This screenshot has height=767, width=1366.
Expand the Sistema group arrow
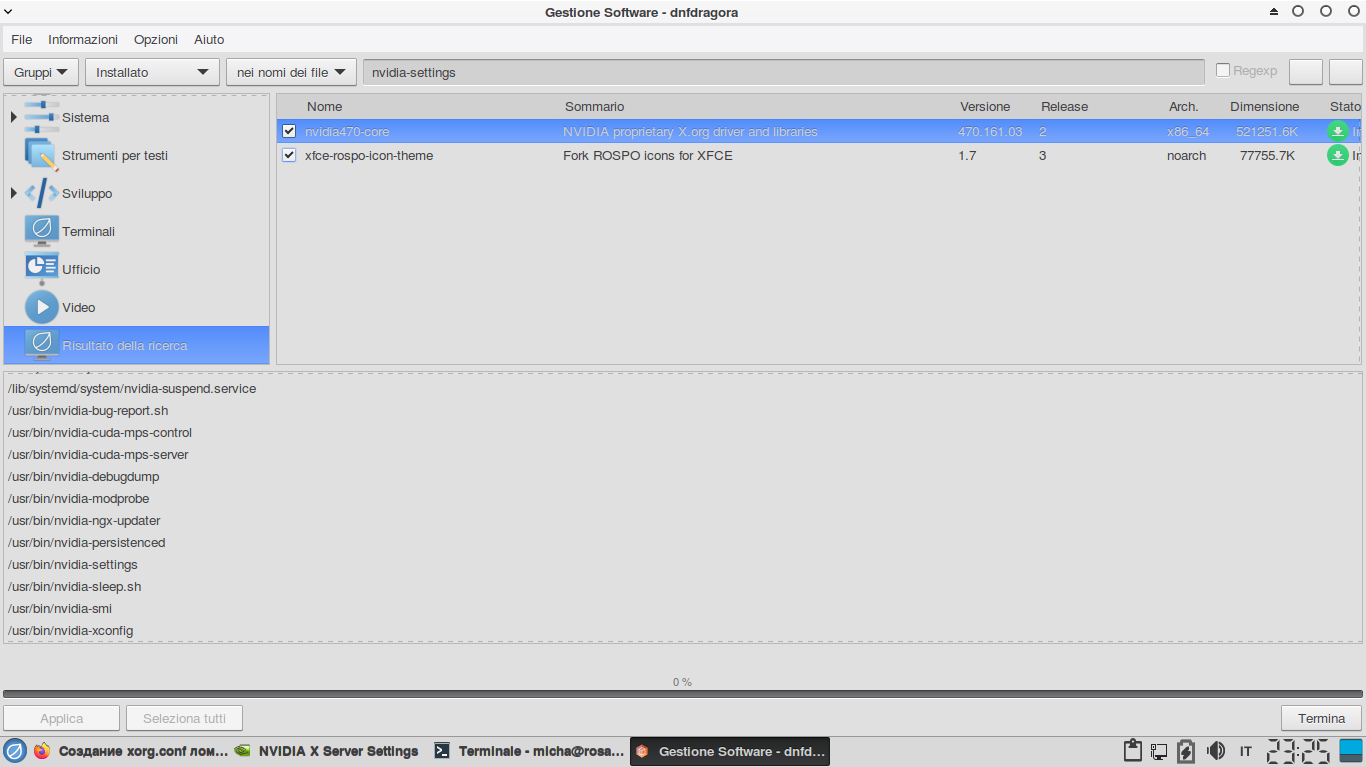(13, 117)
